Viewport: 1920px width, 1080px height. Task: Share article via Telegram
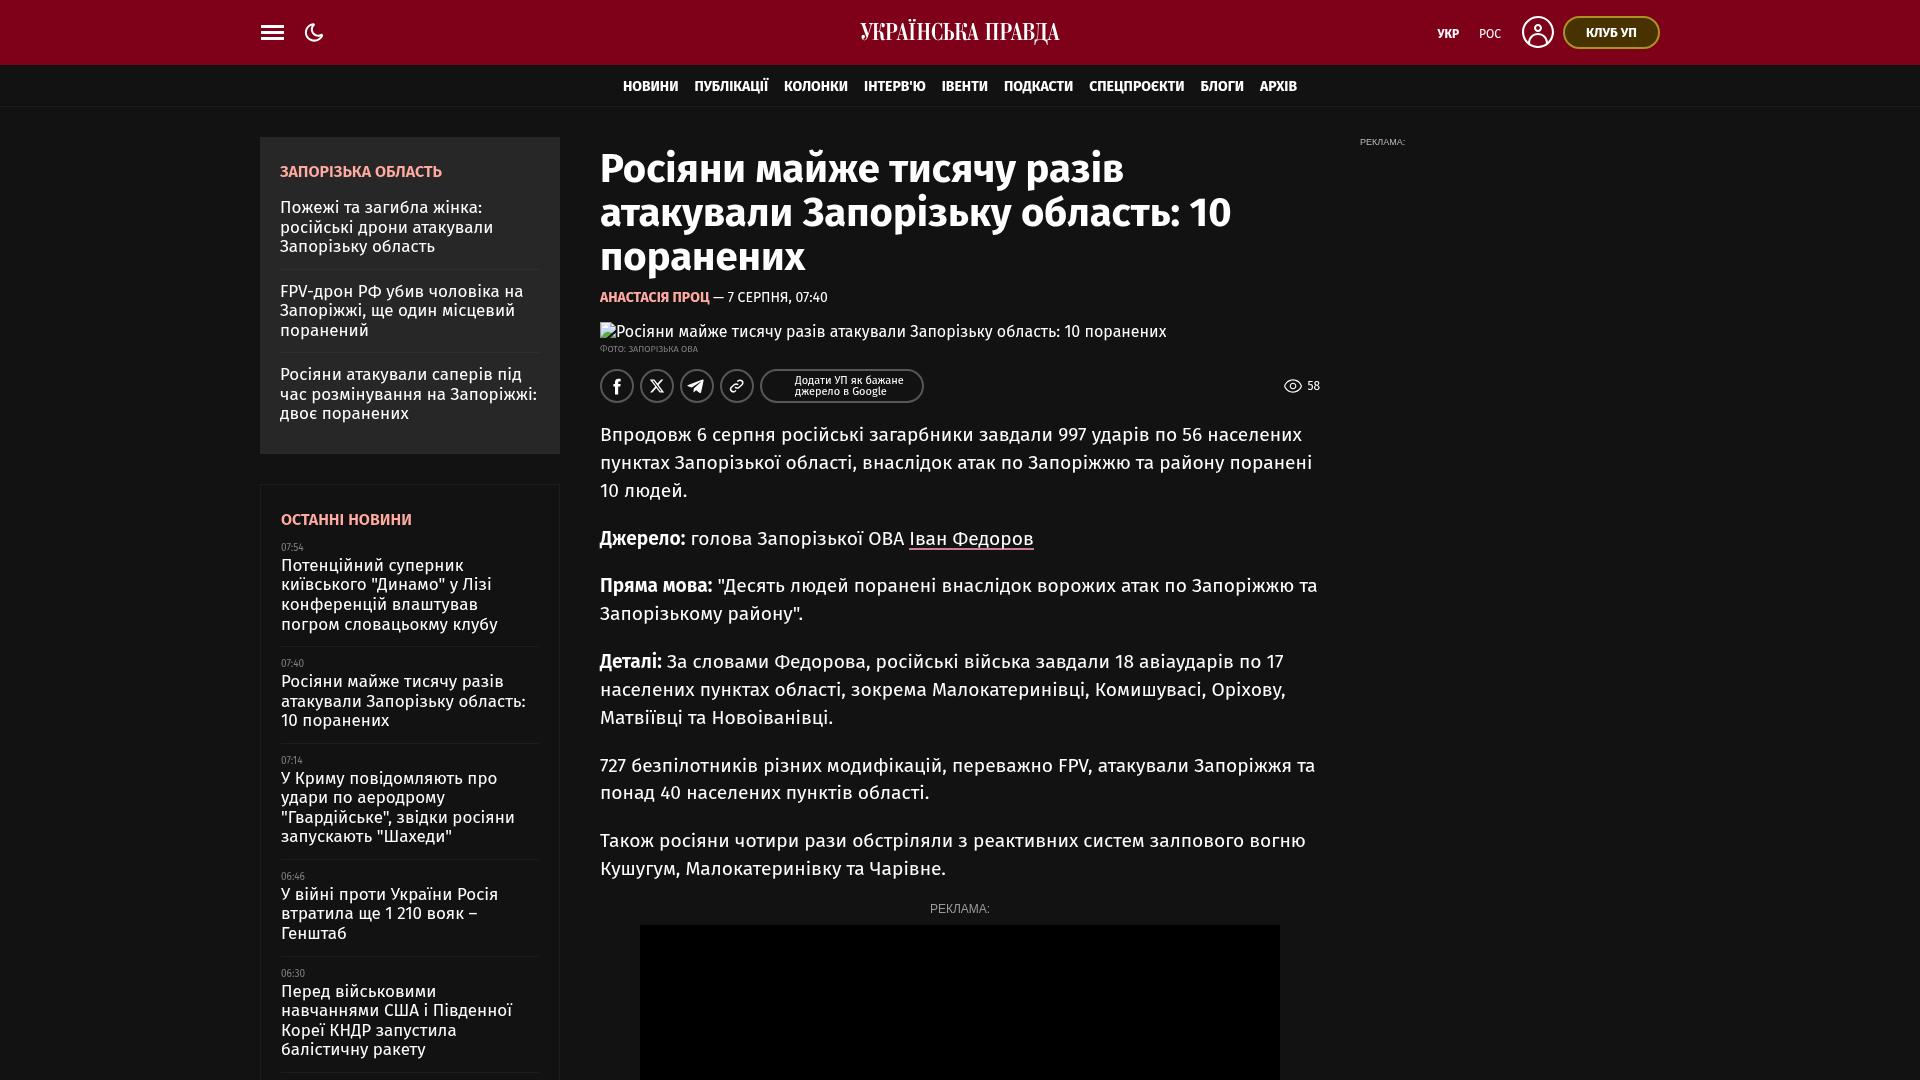(x=697, y=386)
